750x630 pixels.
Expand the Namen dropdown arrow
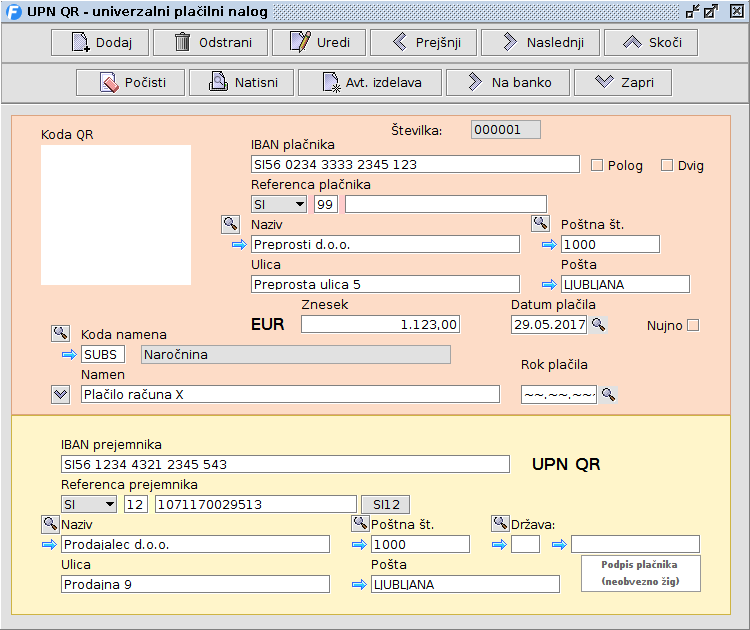tap(60, 394)
